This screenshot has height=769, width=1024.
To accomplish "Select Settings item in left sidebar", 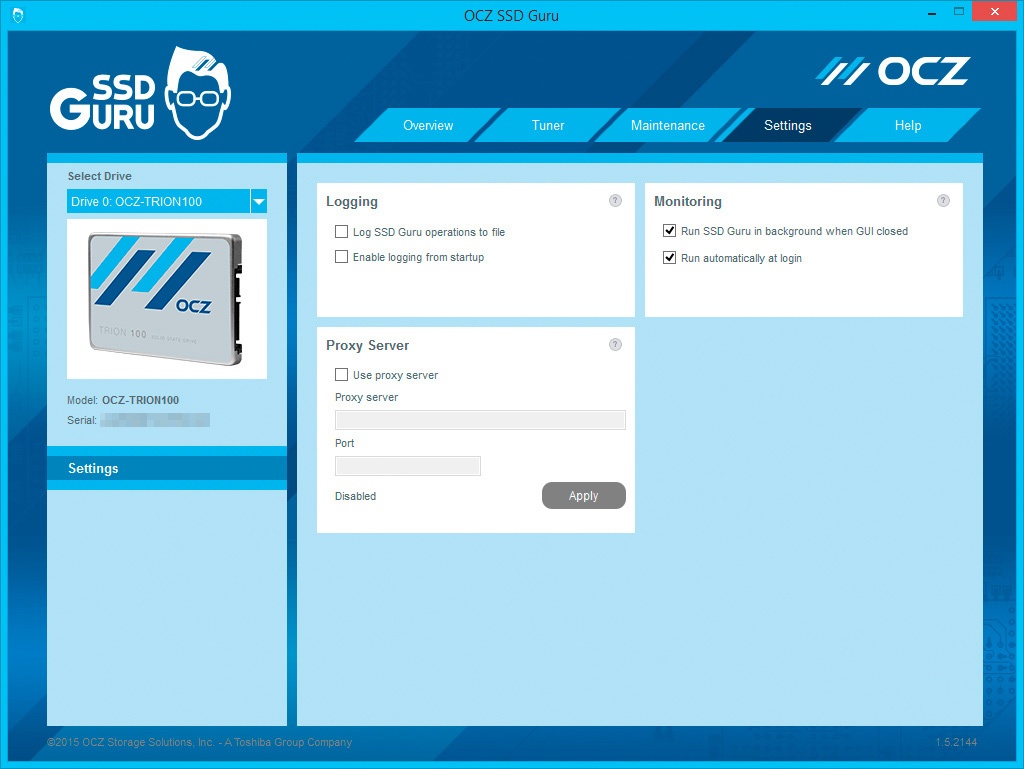I will pyautogui.click(x=167, y=468).
